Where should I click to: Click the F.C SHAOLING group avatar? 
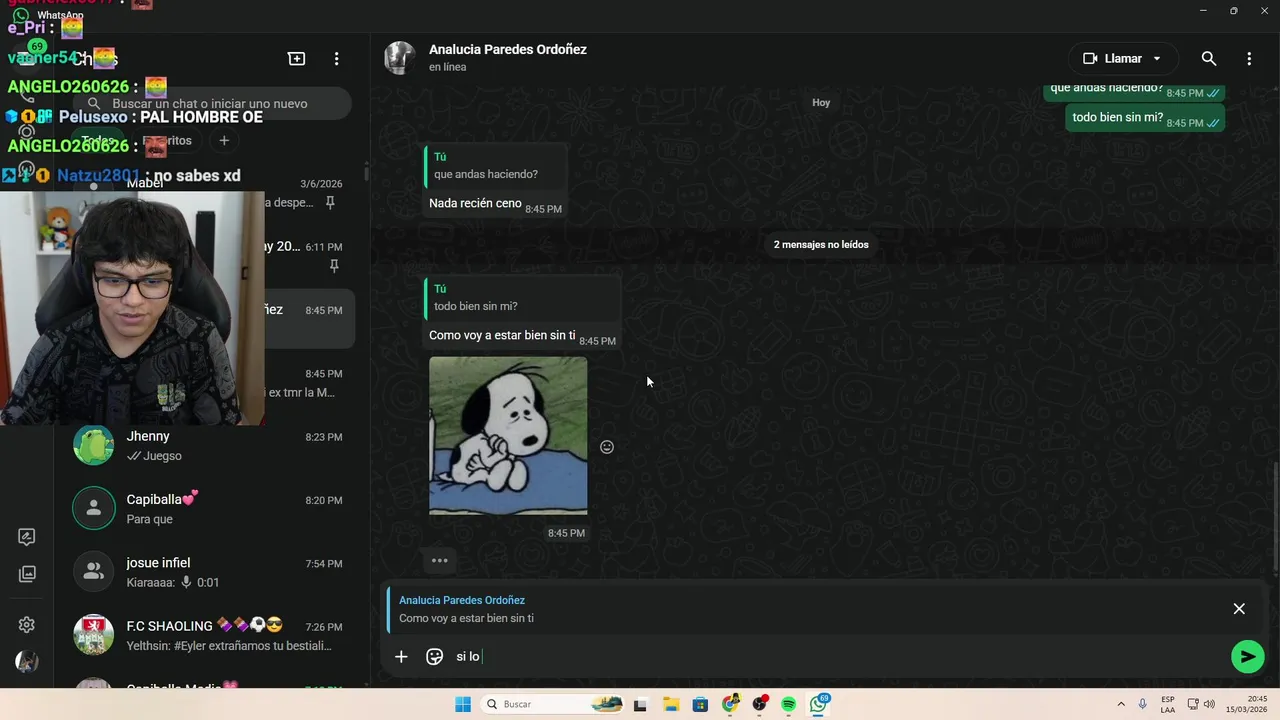(x=94, y=635)
